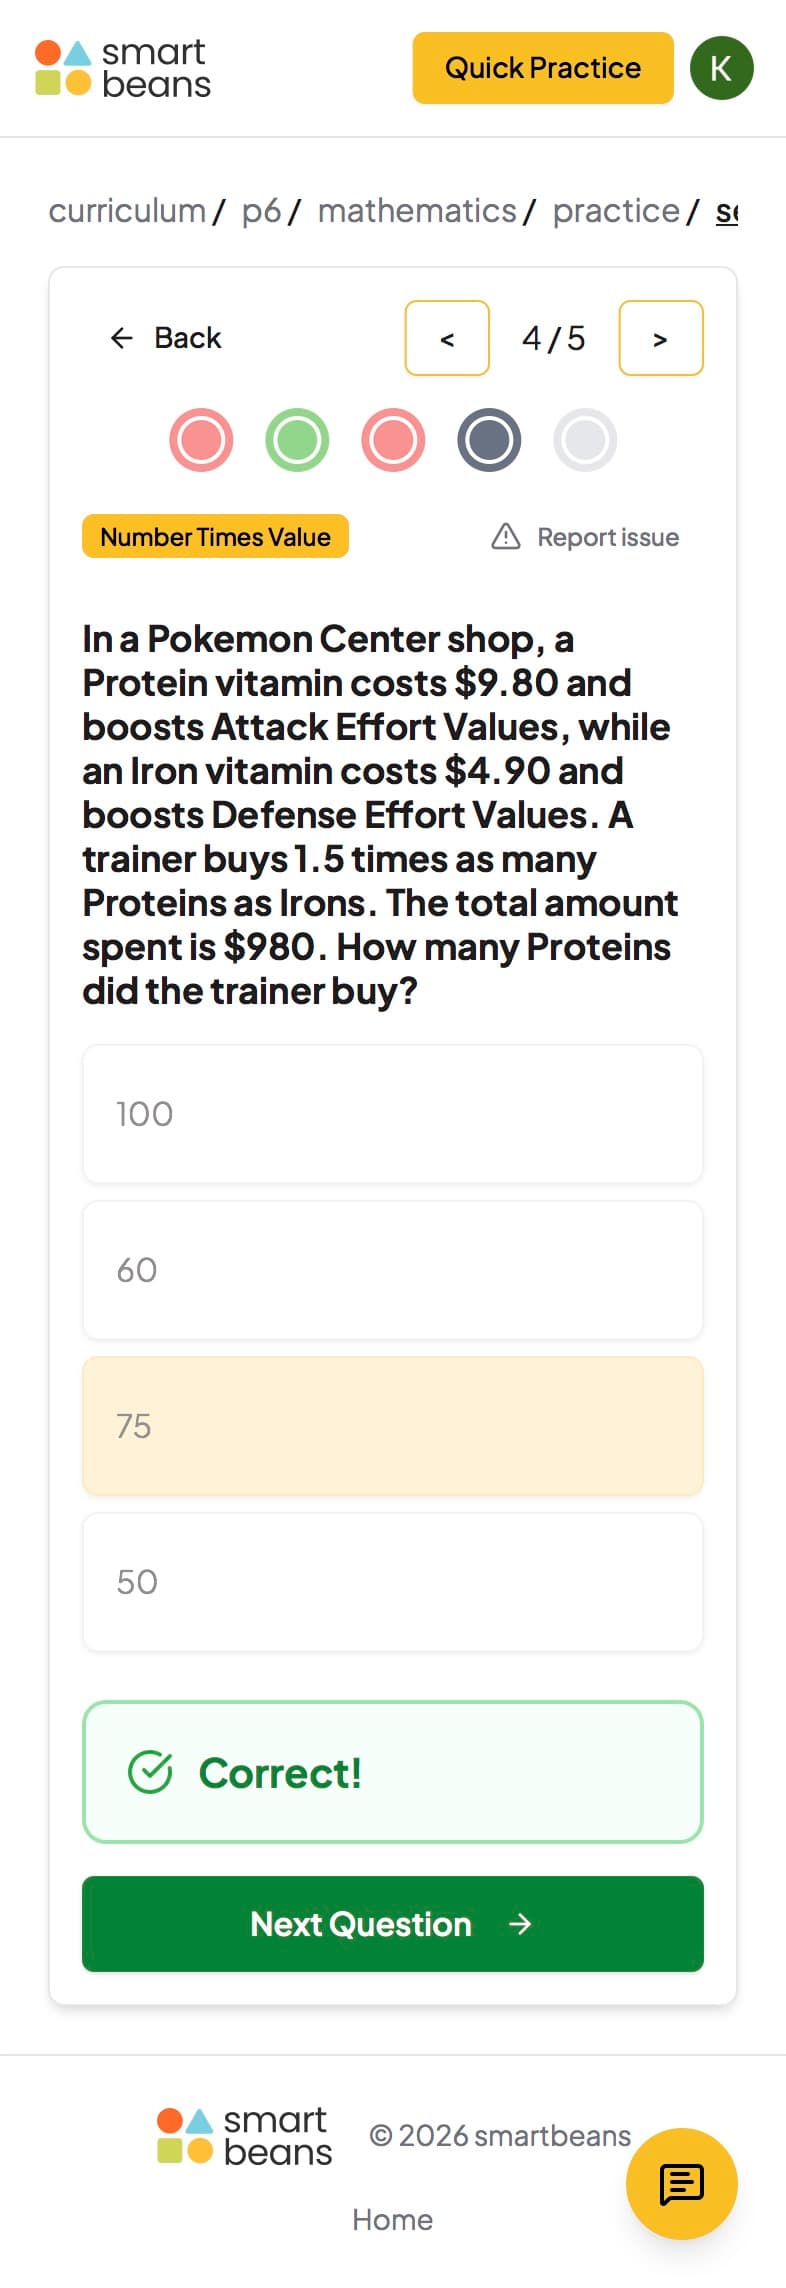The height and width of the screenshot is (2288, 786).
Task: Open the chat support bubble
Action: click(681, 2183)
